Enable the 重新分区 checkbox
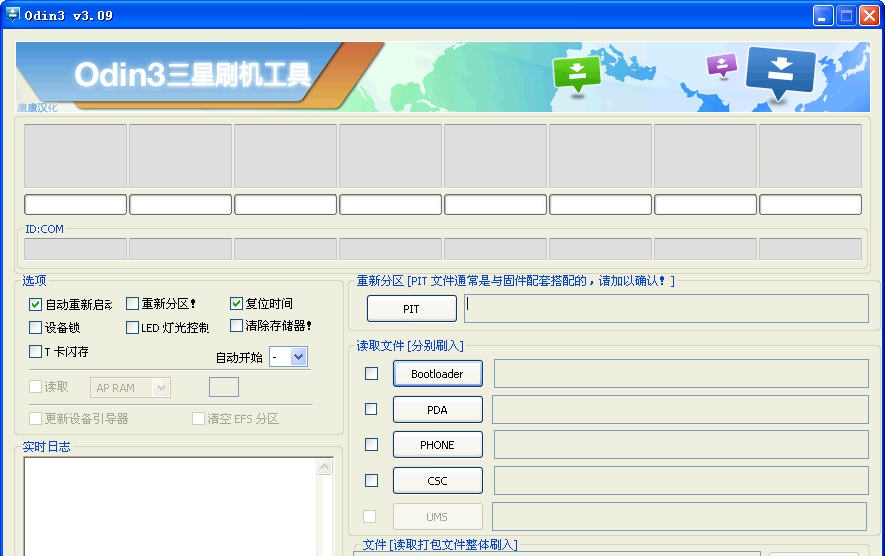 point(133,304)
